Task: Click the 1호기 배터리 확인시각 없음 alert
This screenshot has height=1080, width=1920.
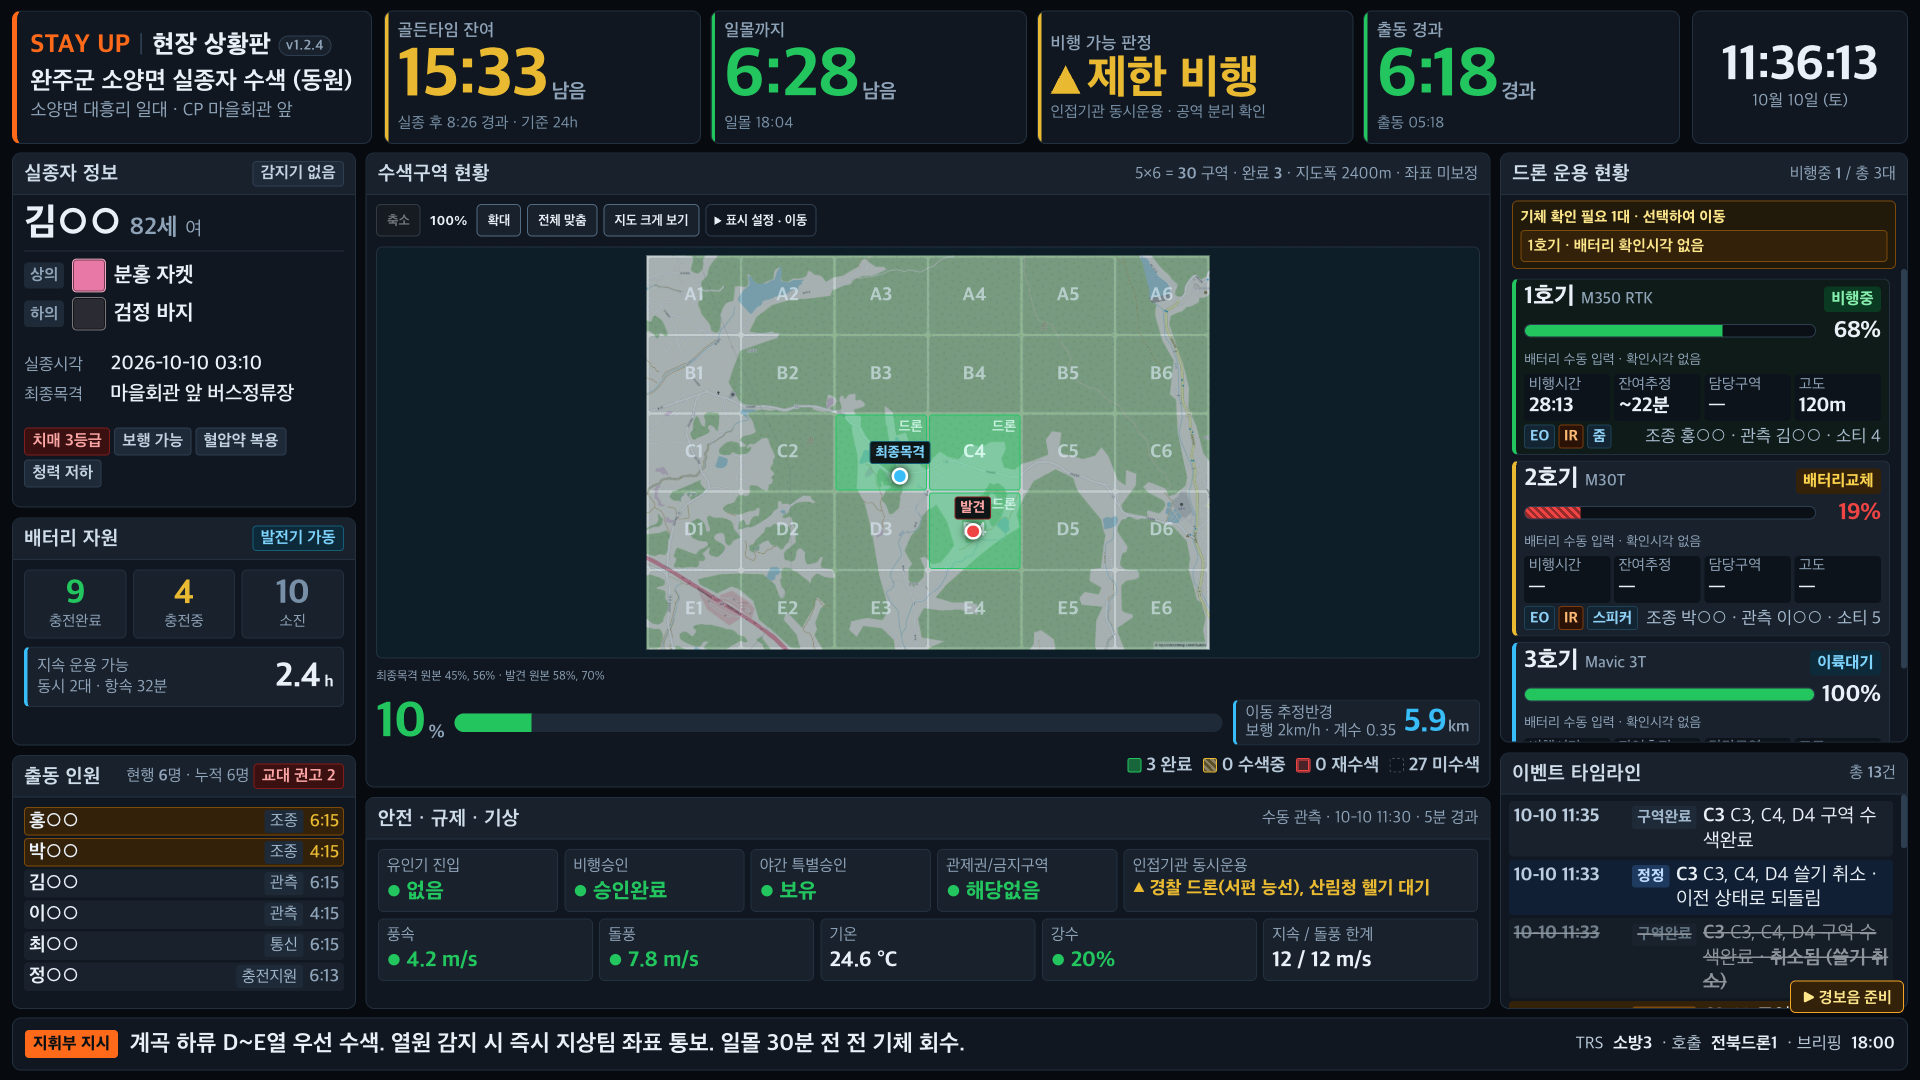Action: (1704, 246)
